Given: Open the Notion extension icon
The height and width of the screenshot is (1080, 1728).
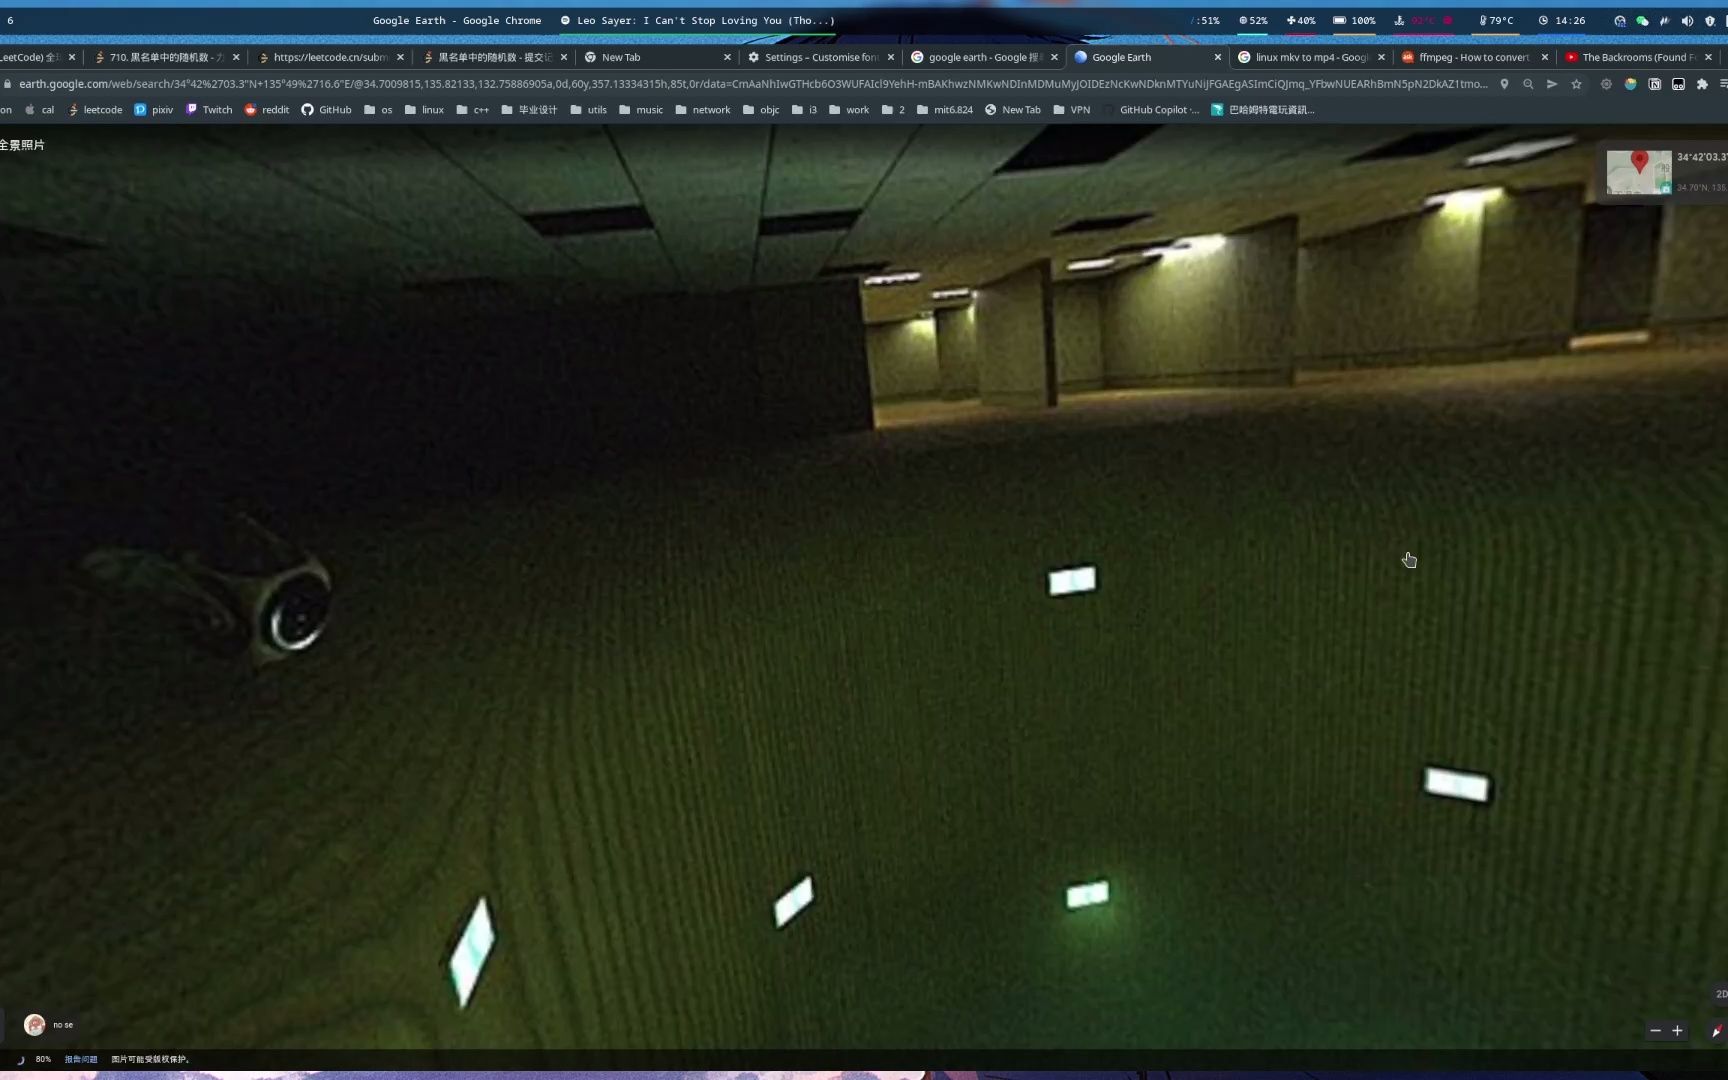Looking at the screenshot, I should (x=1655, y=84).
